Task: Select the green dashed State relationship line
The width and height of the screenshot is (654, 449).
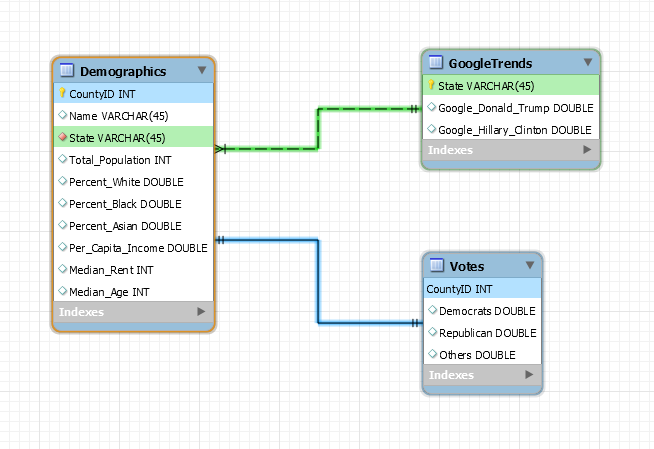Action: [x=318, y=128]
